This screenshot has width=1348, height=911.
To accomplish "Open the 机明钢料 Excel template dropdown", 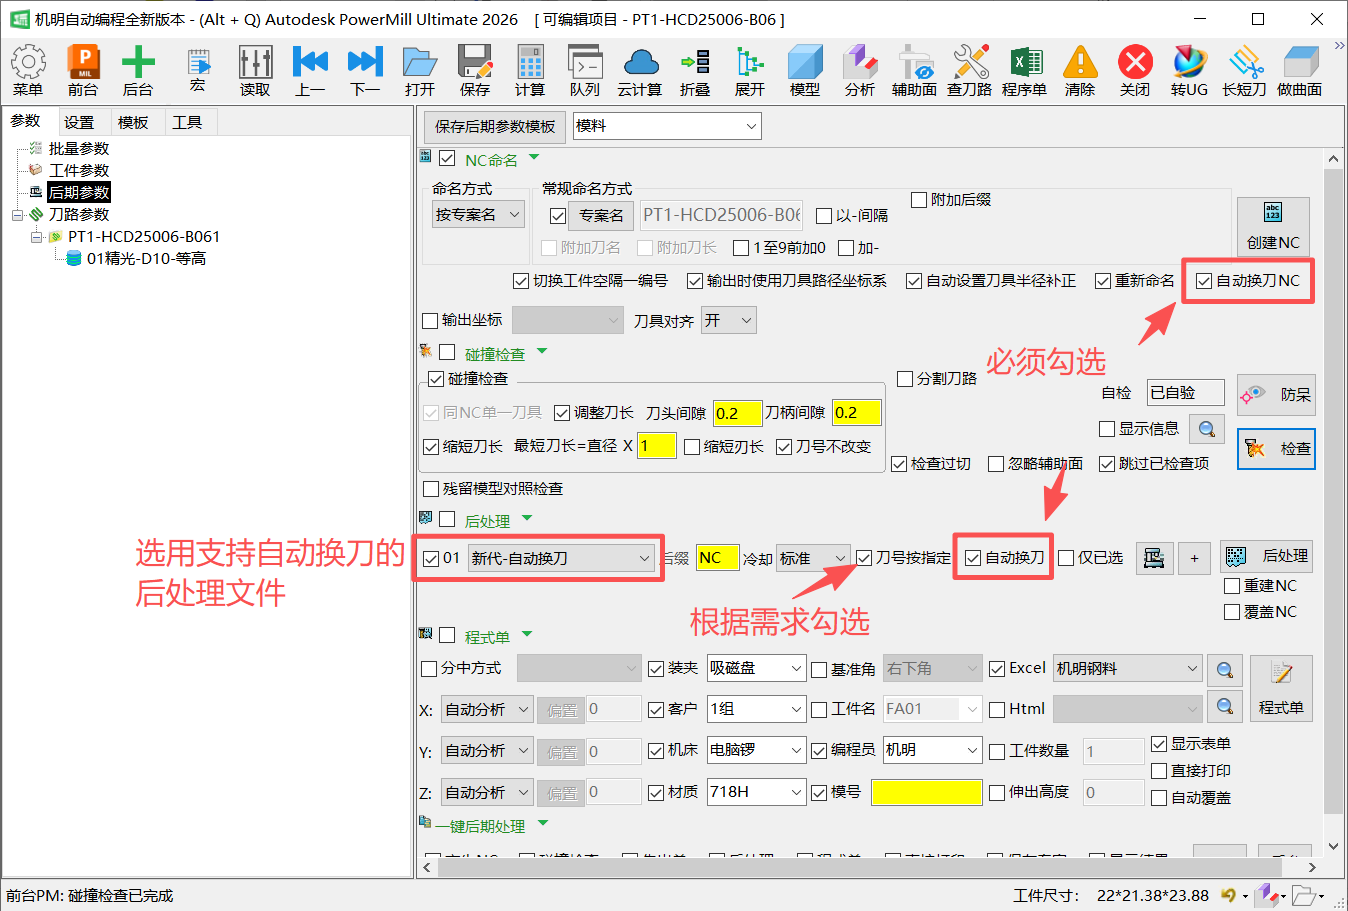I will click(x=1127, y=668).
